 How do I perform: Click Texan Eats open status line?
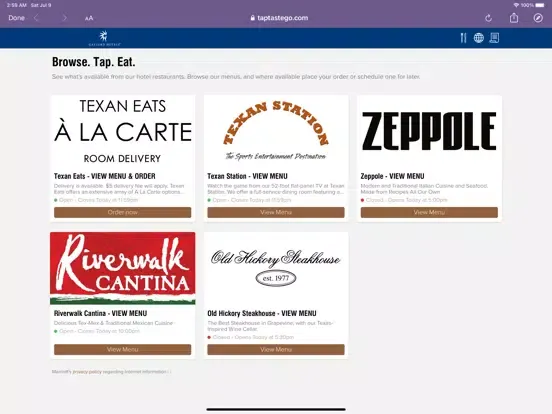click(96, 200)
